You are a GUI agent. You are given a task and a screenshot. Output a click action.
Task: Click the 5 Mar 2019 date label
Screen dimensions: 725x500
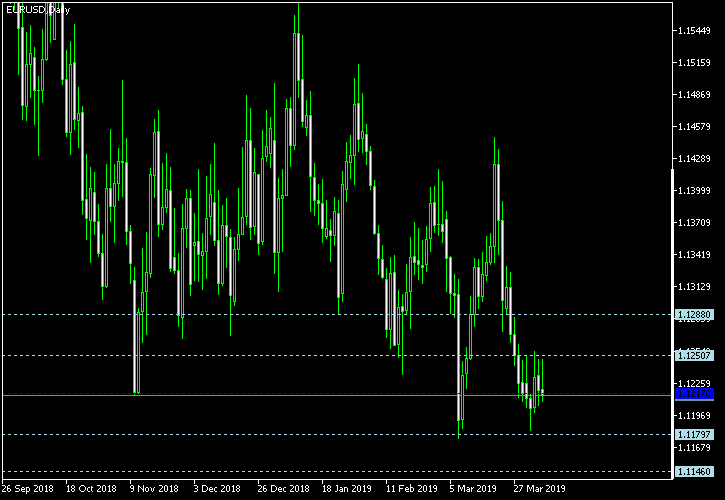pos(473,488)
